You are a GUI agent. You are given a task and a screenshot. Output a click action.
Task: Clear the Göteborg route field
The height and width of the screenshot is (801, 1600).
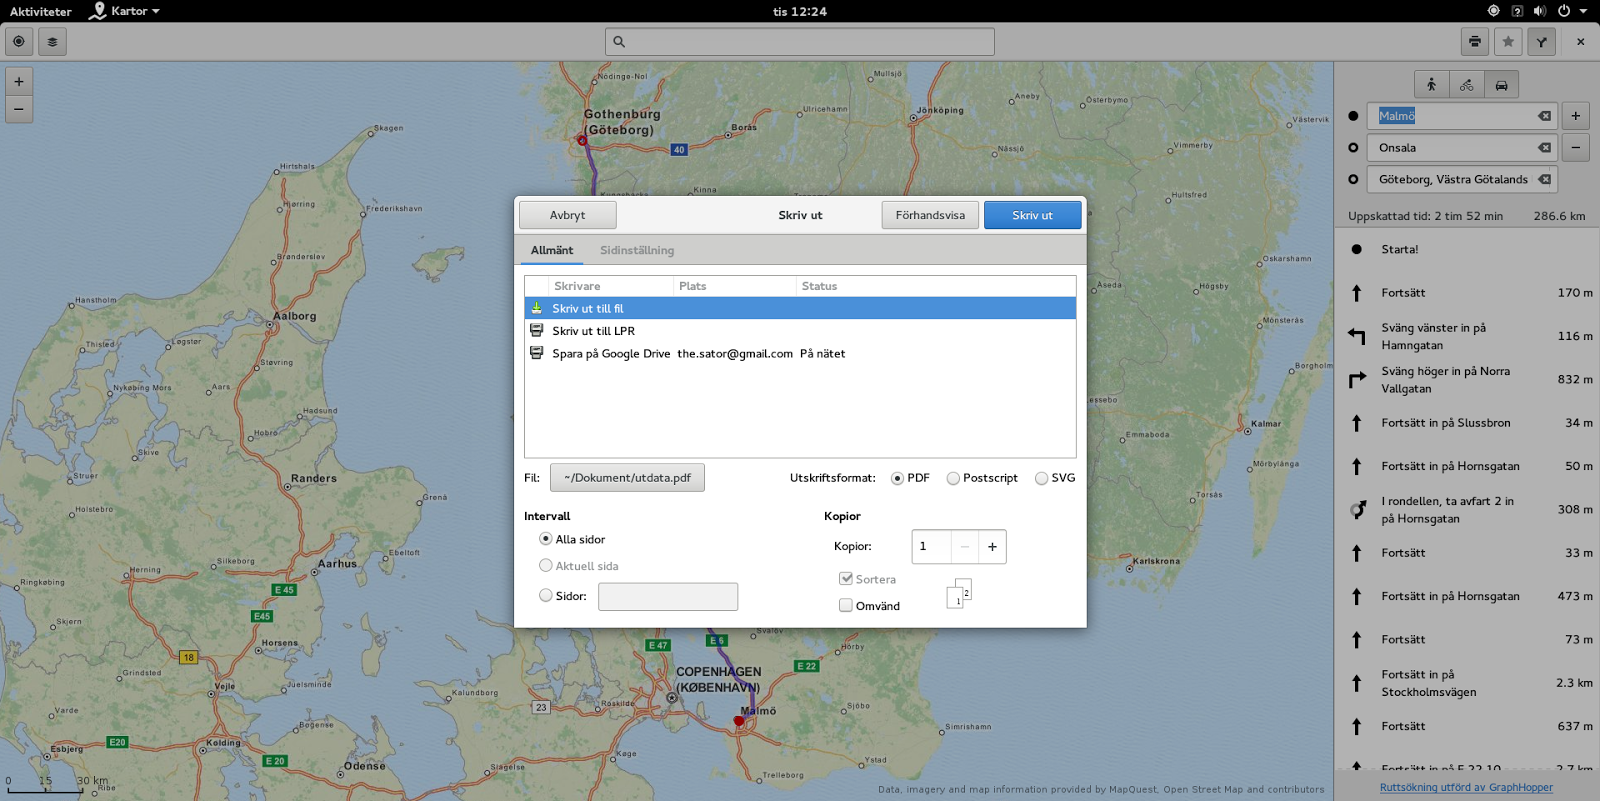(x=1545, y=180)
